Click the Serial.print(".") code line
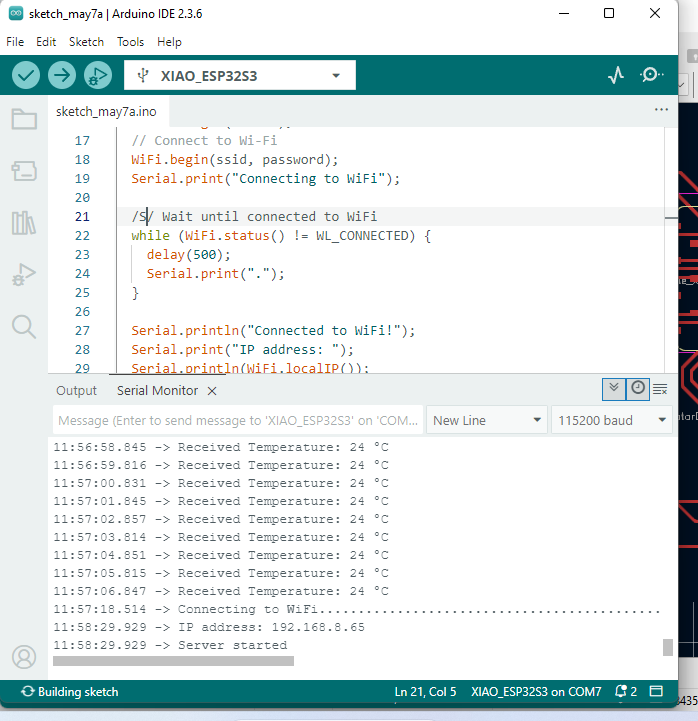 click(x=216, y=274)
